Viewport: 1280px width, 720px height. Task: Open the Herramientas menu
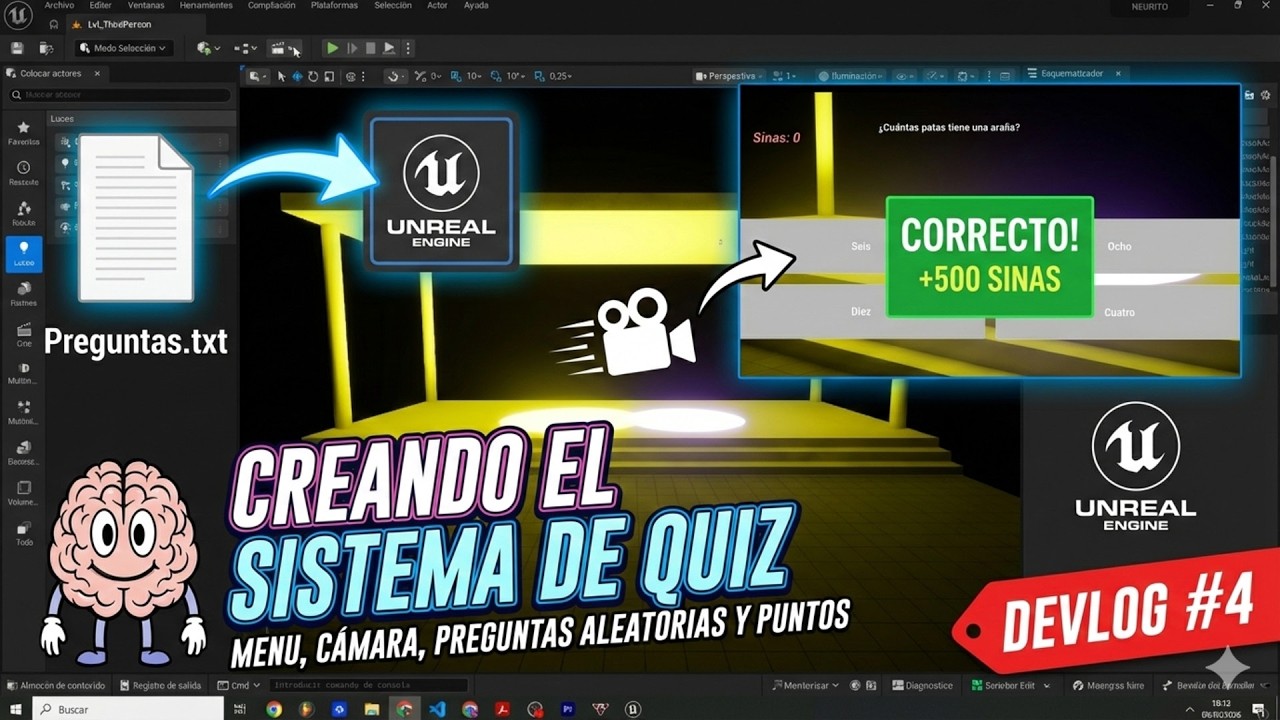pos(206,5)
